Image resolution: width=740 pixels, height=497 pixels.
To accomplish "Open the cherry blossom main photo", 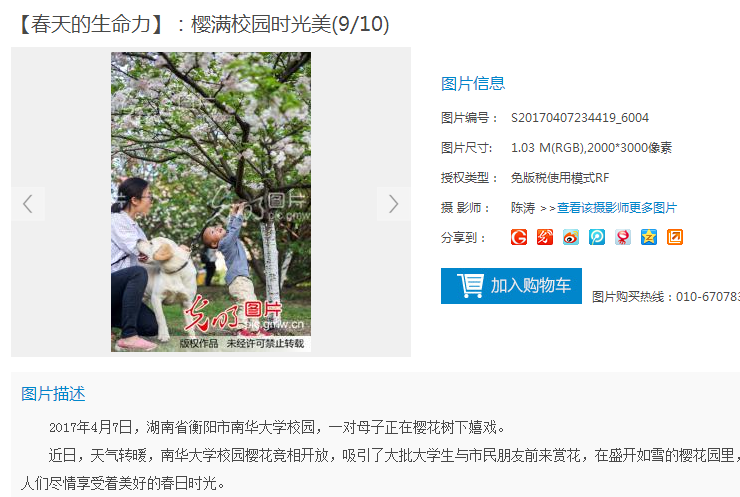I will coord(211,202).
